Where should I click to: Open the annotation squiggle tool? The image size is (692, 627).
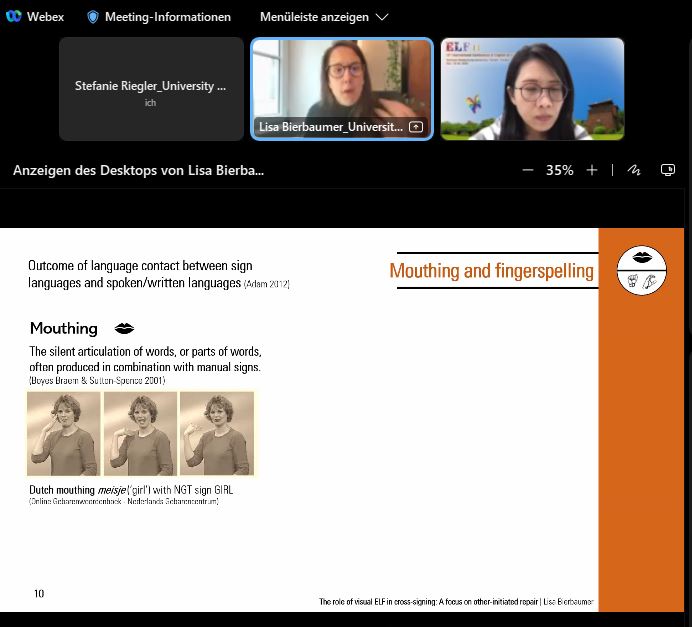pos(634,170)
